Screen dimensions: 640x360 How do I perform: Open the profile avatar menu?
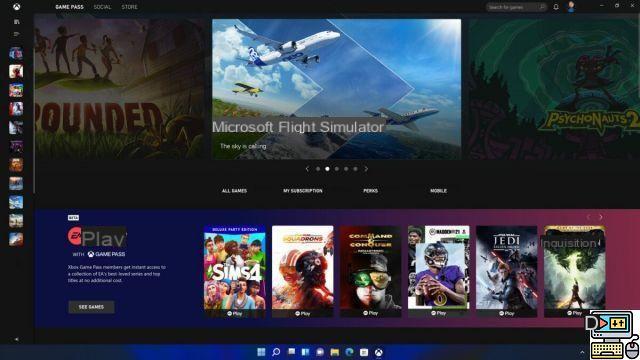click(571, 7)
